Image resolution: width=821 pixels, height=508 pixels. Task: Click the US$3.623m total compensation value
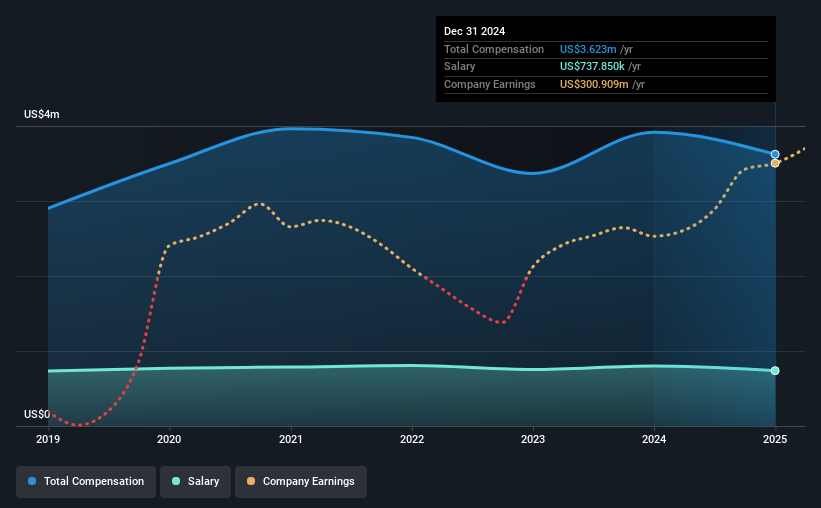tap(588, 49)
